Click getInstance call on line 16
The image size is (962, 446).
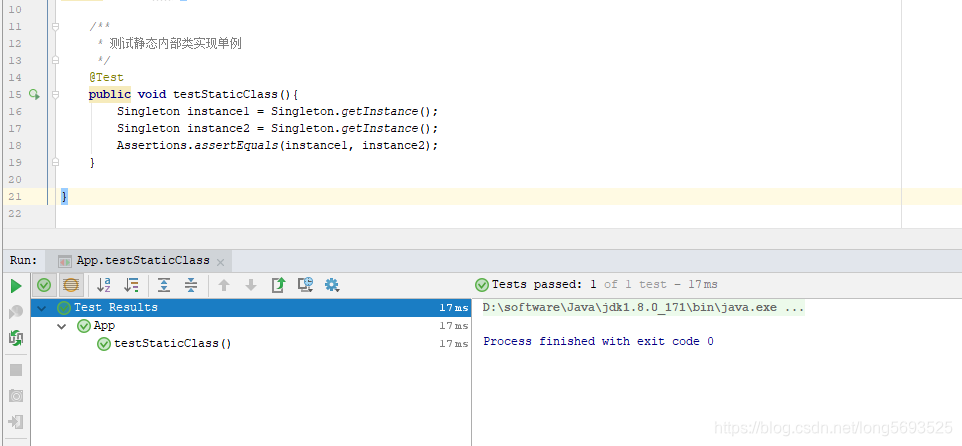point(380,112)
